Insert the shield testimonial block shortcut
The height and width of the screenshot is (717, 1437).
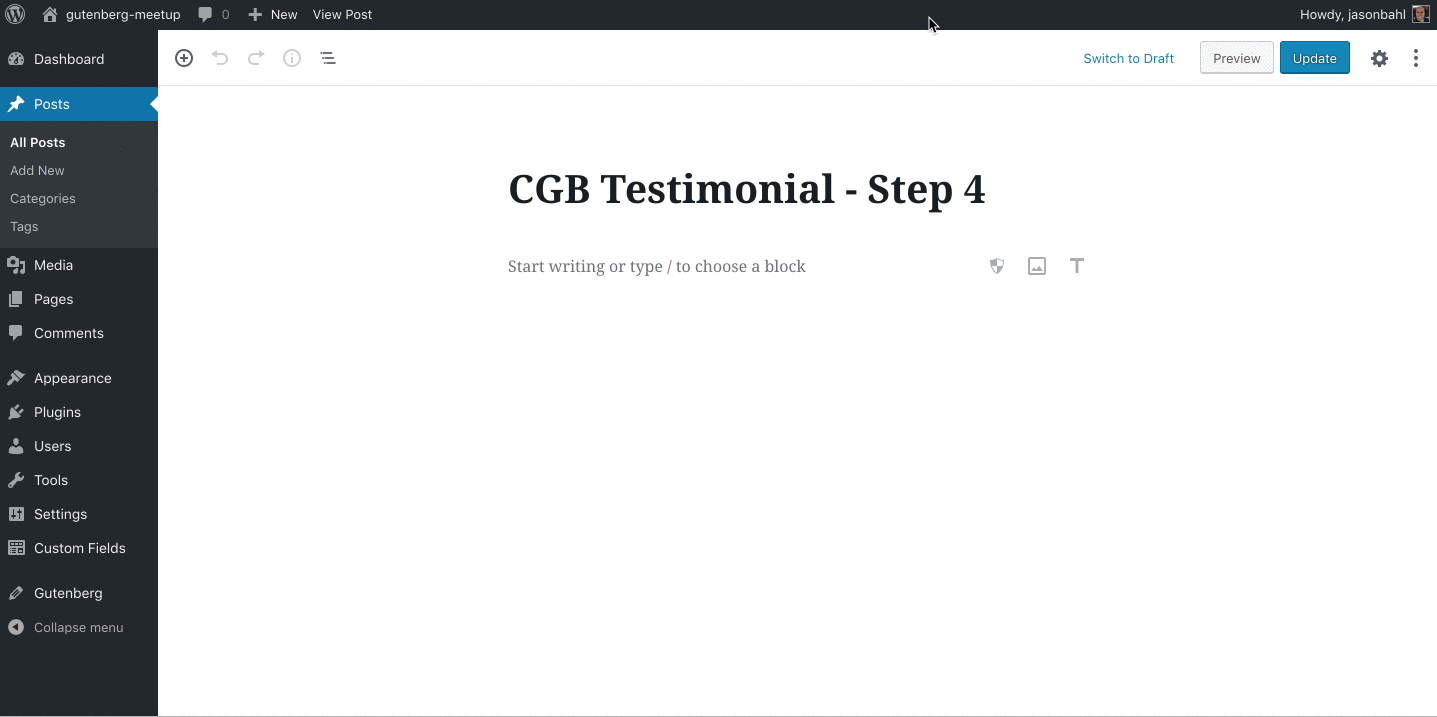[997, 266]
